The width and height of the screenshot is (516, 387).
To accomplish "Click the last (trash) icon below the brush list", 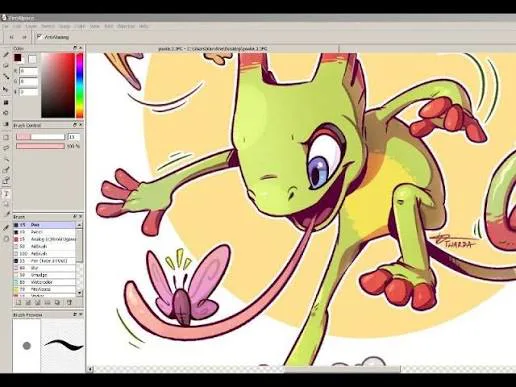I will 69,303.
